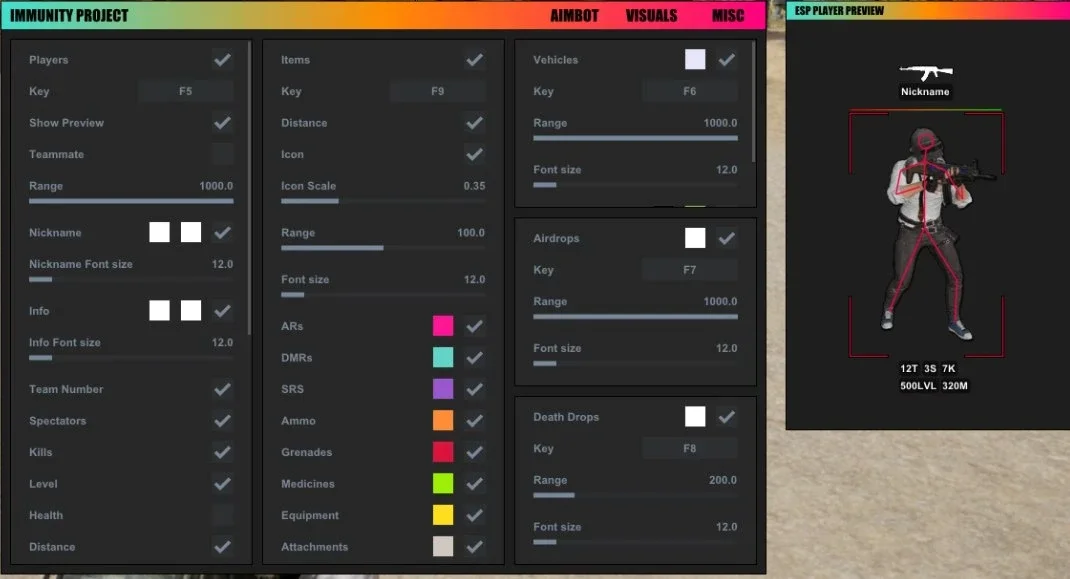The image size is (1070, 579).
Task: Open the gray Attachments color swatch
Action: 443,546
